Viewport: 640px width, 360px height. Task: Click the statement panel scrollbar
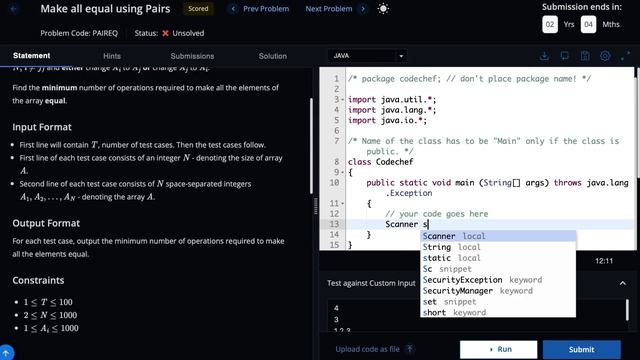coord(311,145)
